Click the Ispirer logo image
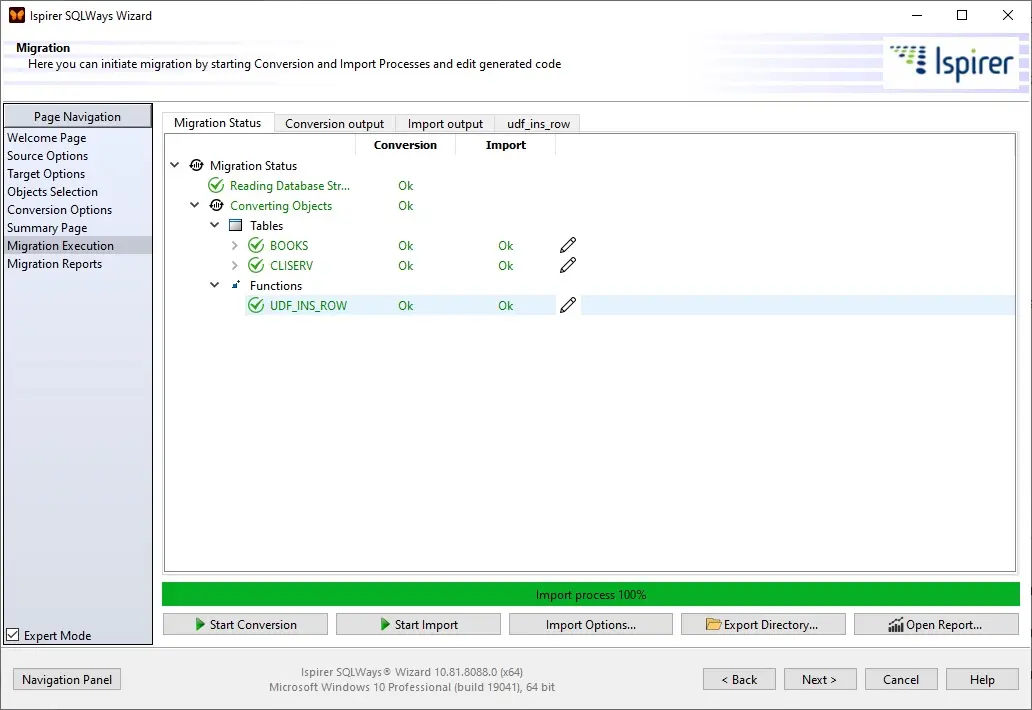This screenshot has height=710, width=1032. pyautogui.click(x=951, y=63)
